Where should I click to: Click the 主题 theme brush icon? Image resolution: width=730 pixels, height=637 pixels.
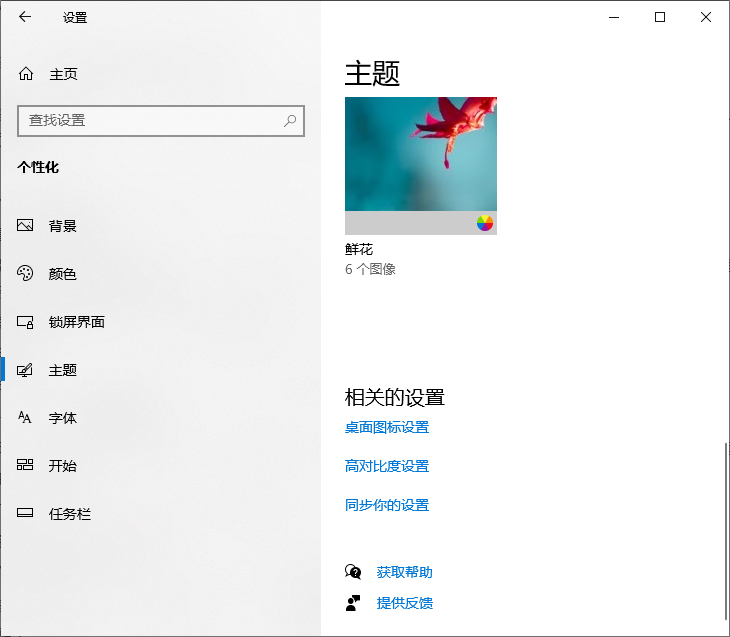25,370
